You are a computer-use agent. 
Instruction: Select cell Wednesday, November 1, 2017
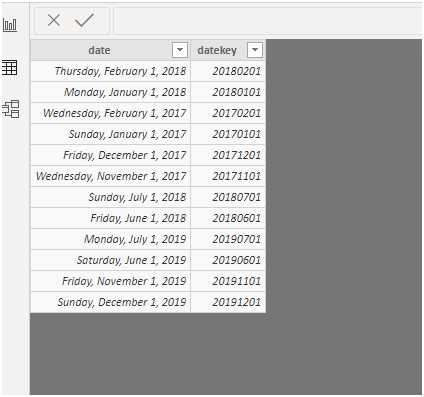point(110,176)
